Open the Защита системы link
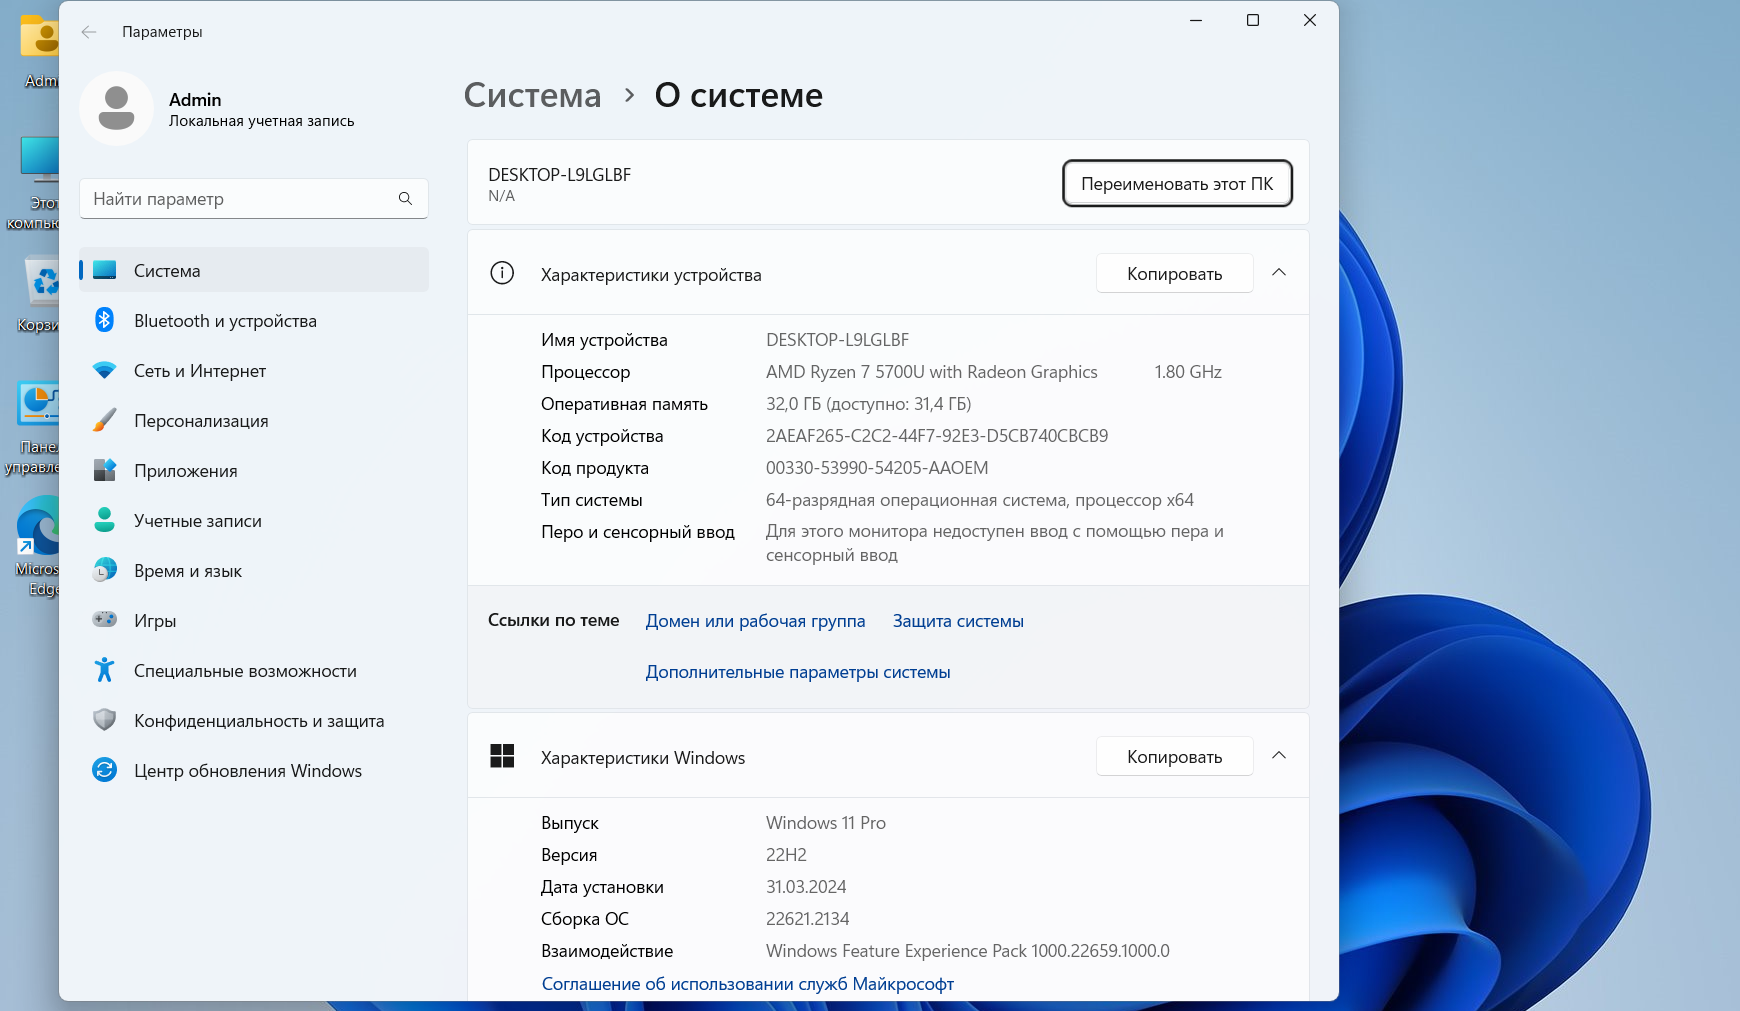Image resolution: width=1740 pixels, height=1011 pixels. point(958,621)
